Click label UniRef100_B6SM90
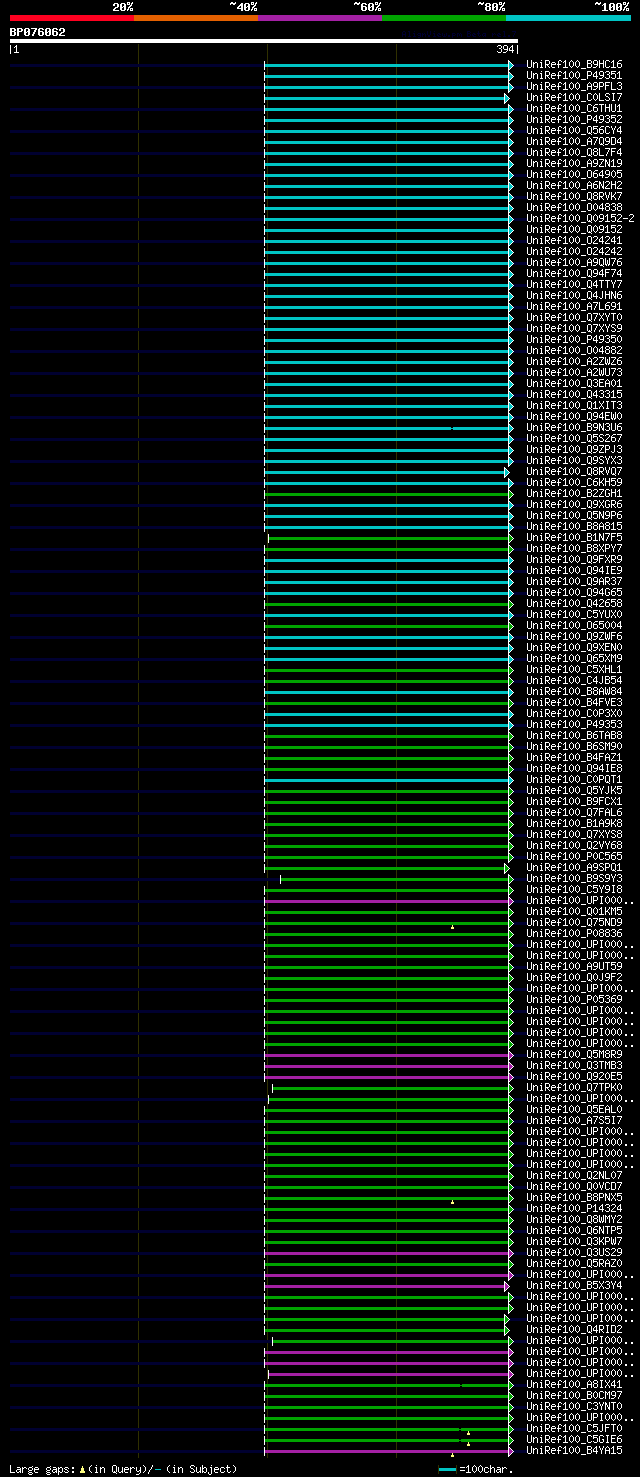Screen dimensions: 640x1477 pos(574,746)
